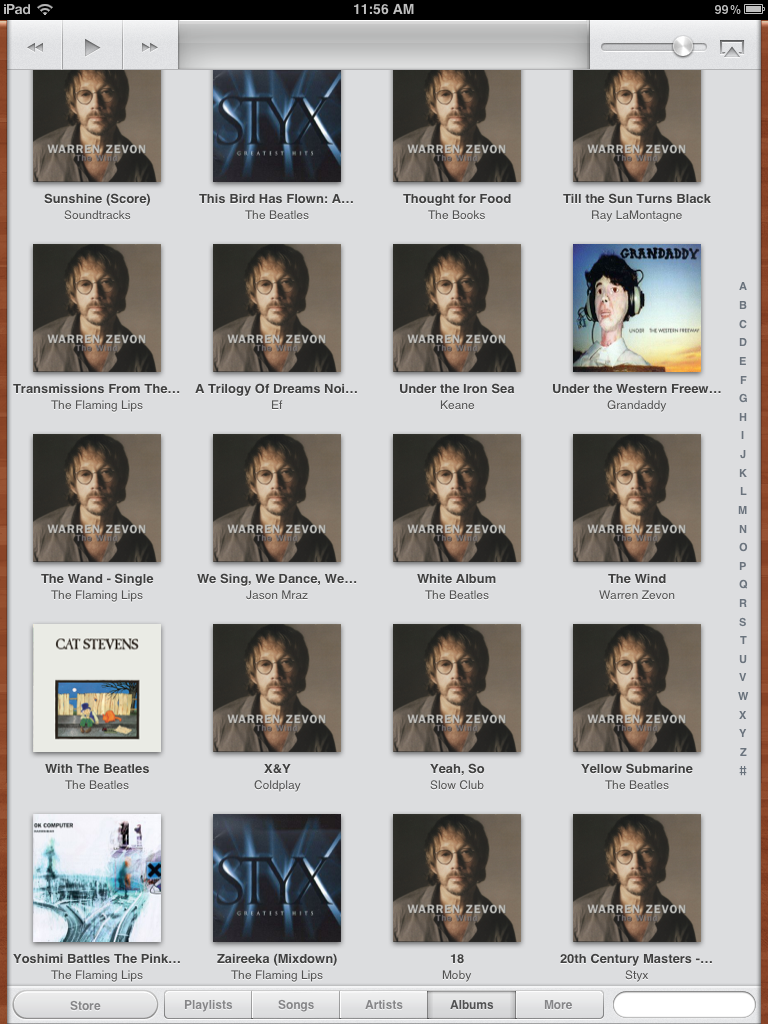Tap the playback progress bar
The width and height of the screenshot is (768, 1024).
point(384,45)
